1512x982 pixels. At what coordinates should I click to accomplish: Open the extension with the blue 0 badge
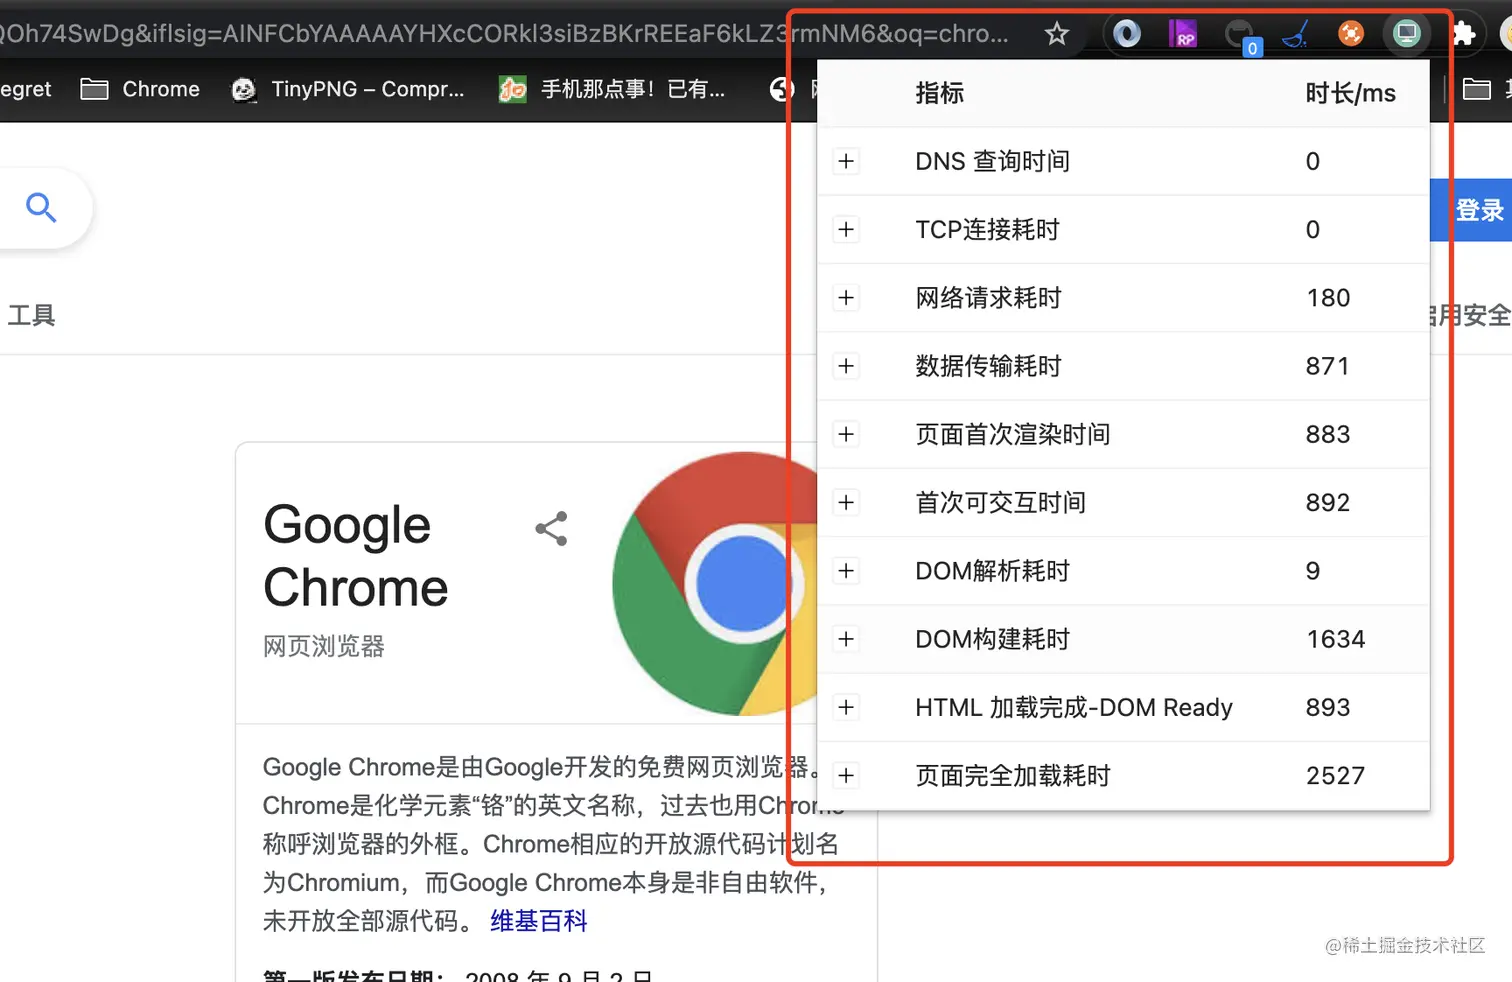click(x=1241, y=36)
